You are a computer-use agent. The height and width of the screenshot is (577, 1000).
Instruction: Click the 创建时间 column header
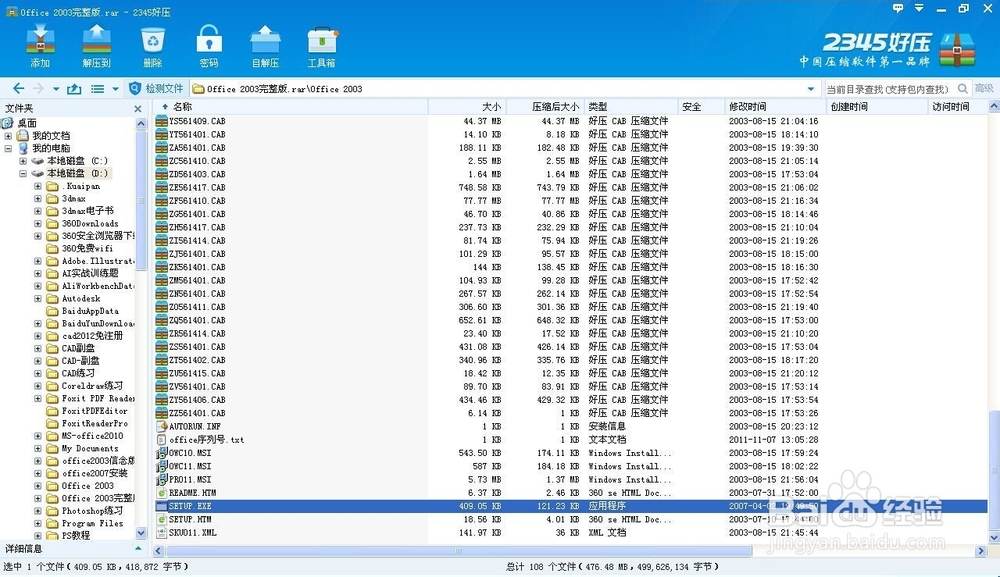(x=876, y=106)
